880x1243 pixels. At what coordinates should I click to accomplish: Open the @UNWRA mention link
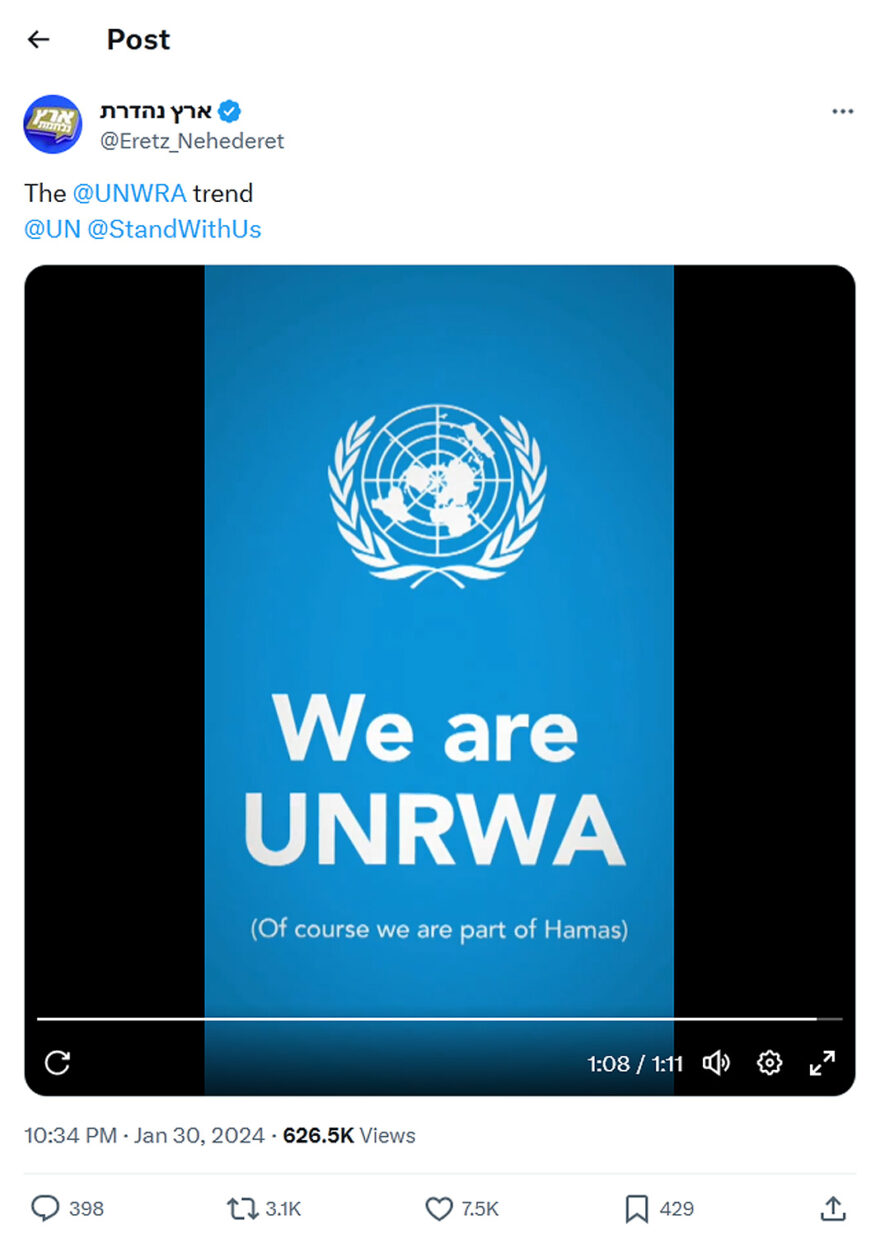[x=130, y=193]
